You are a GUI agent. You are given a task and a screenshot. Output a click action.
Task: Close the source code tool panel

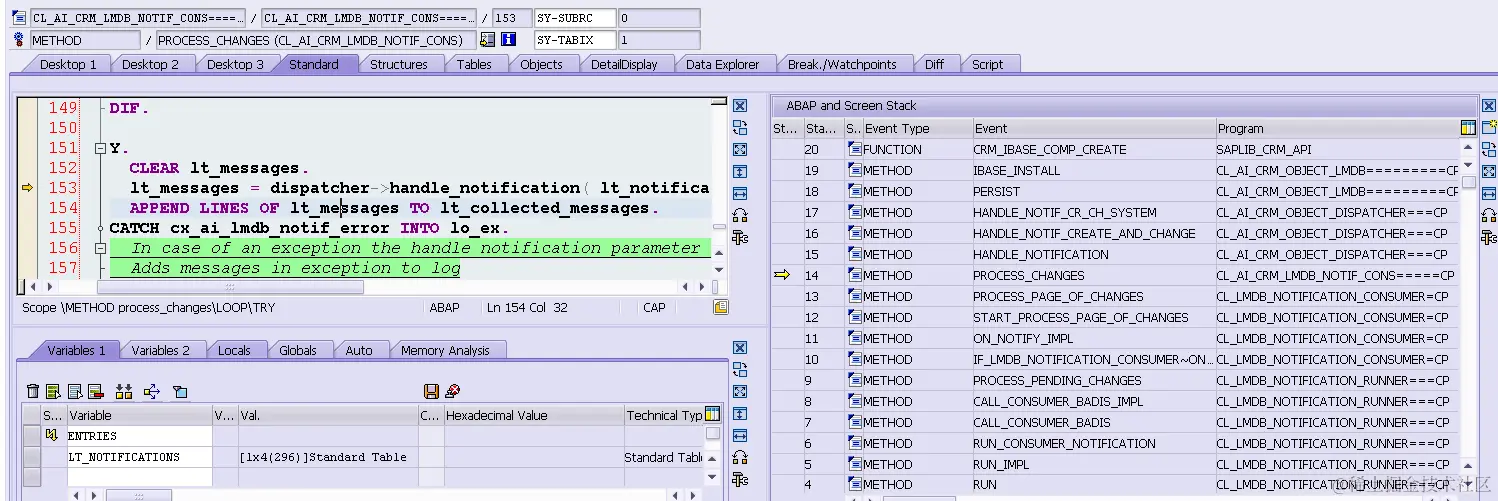tap(740, 106)
